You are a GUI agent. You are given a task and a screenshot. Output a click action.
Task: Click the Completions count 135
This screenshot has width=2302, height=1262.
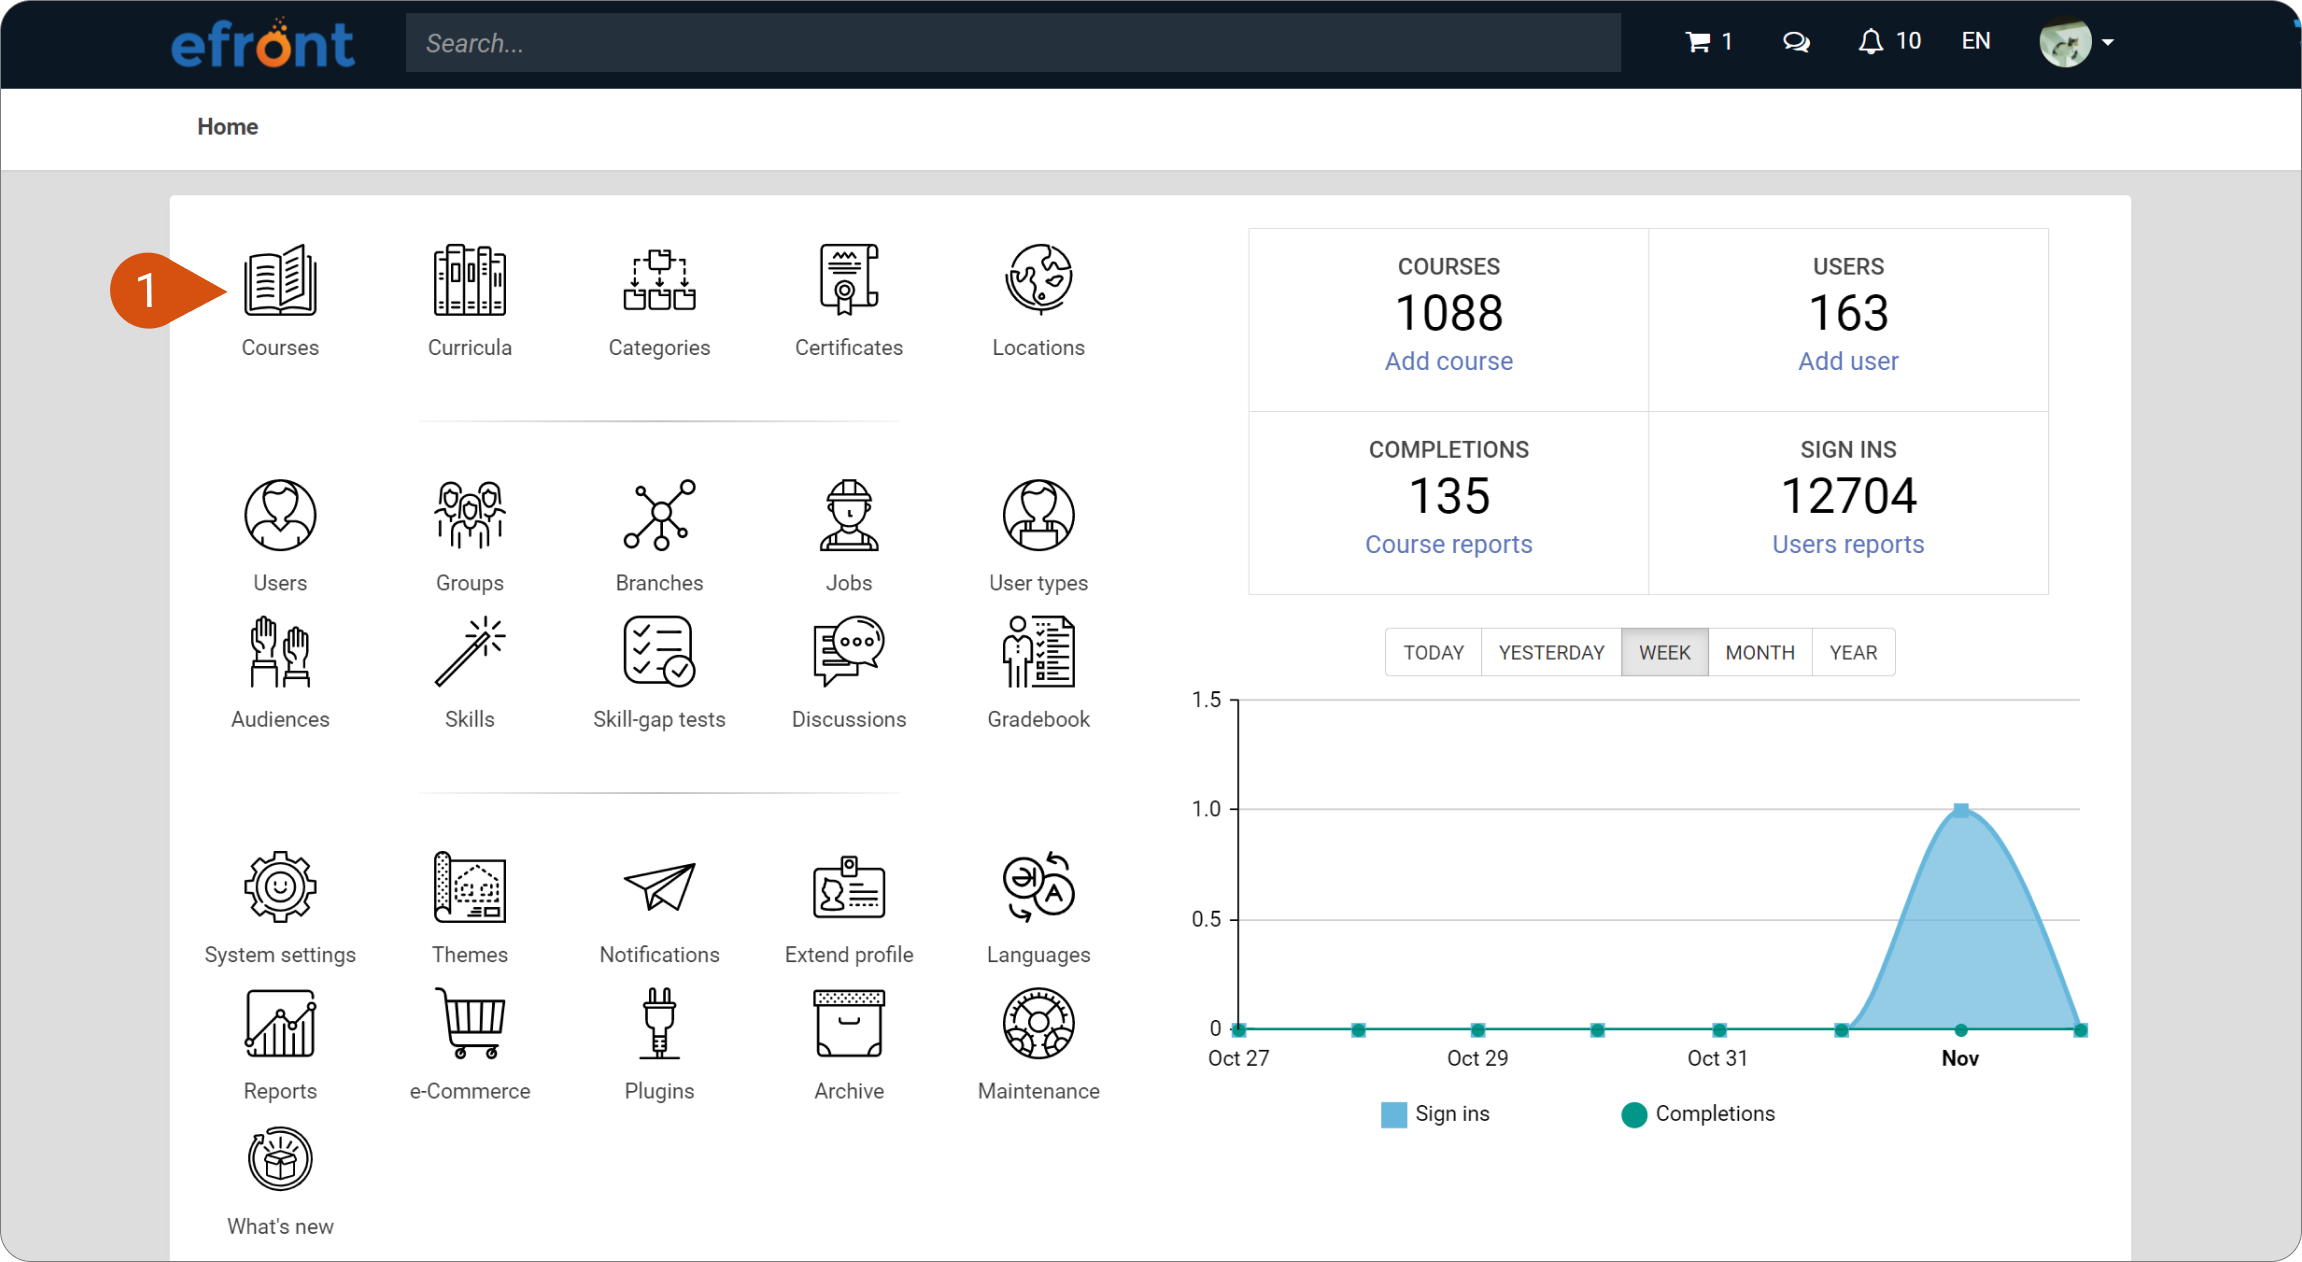point(1448,496)
